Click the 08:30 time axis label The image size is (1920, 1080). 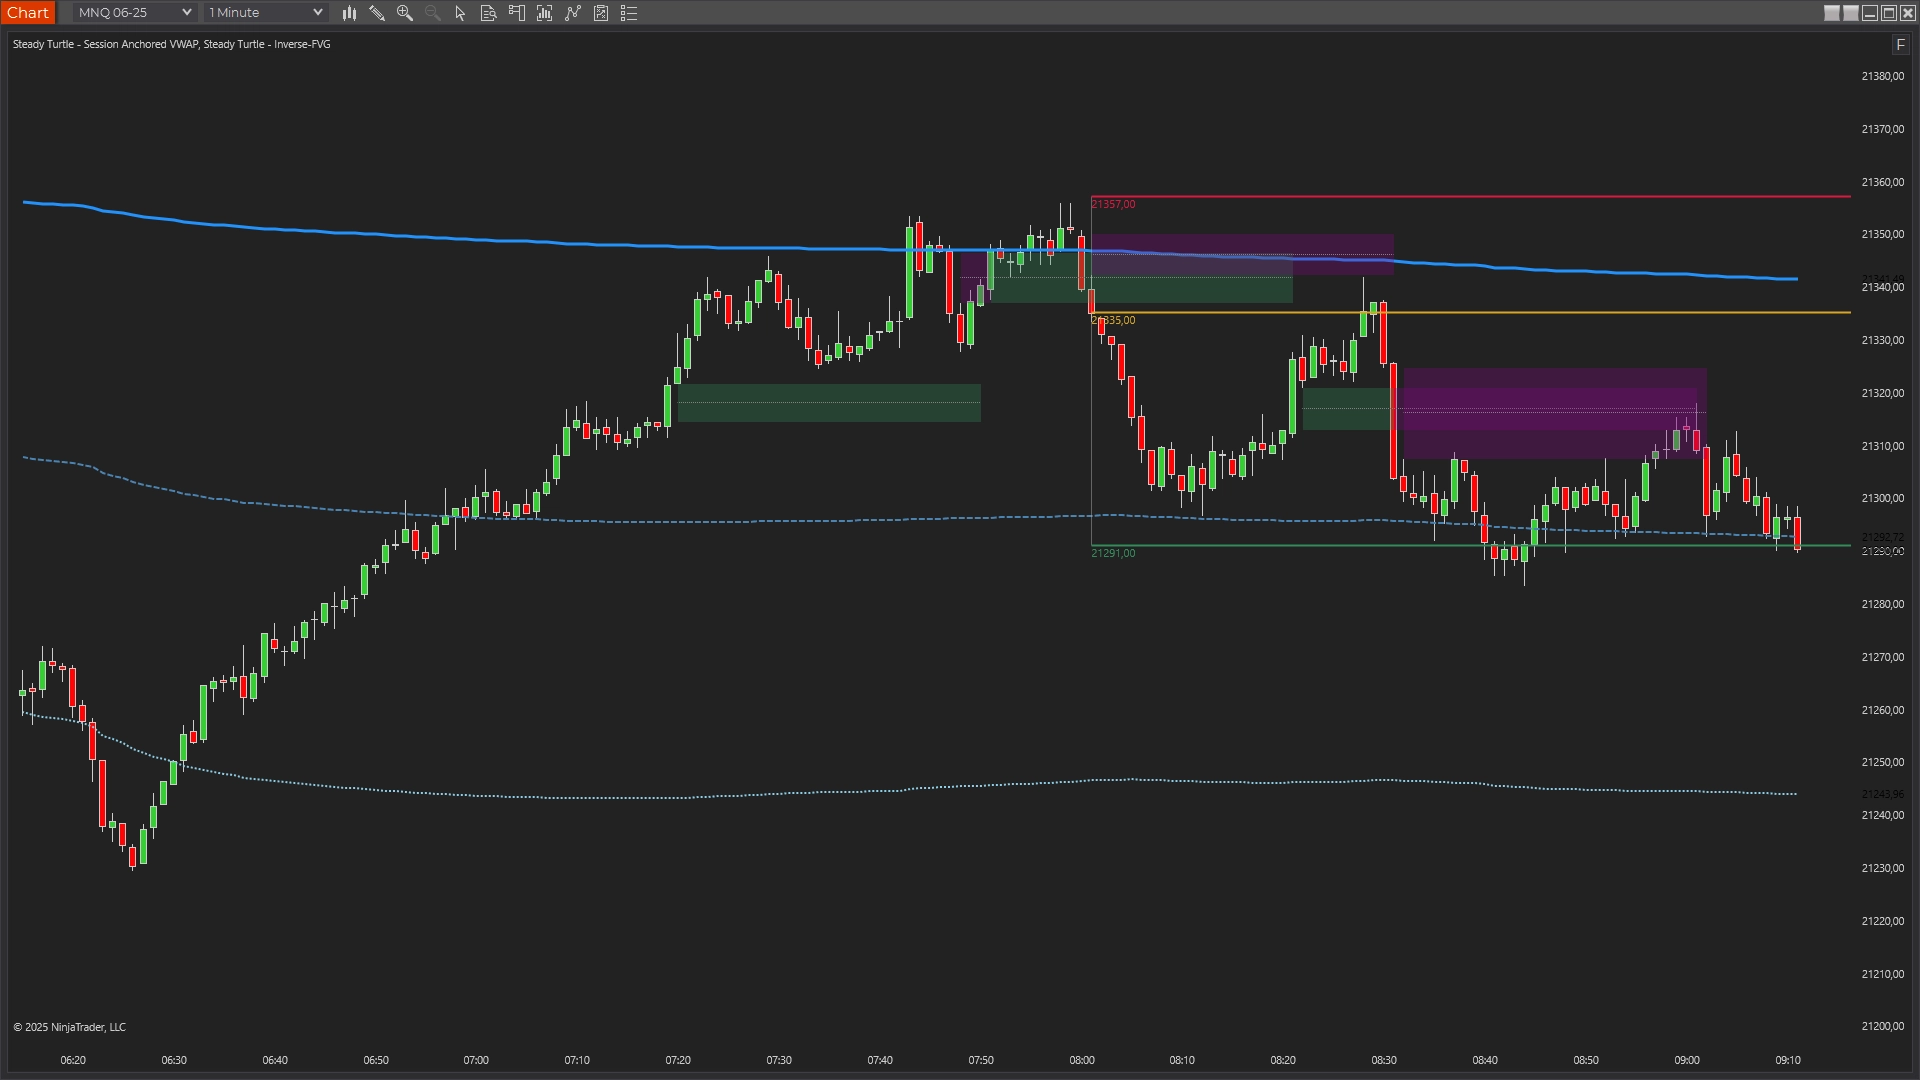point(1384,1060)
